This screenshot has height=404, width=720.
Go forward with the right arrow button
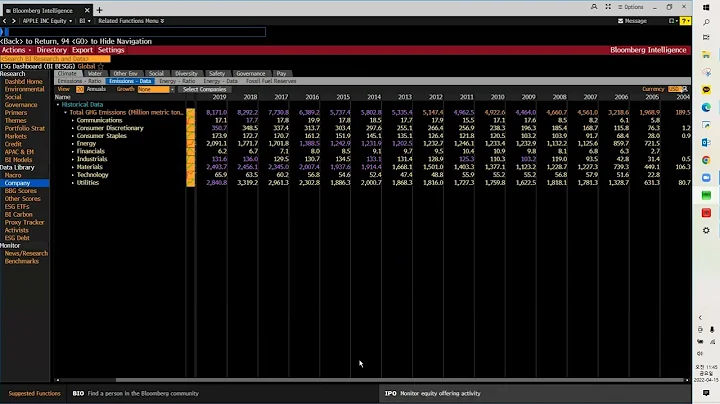14,21
